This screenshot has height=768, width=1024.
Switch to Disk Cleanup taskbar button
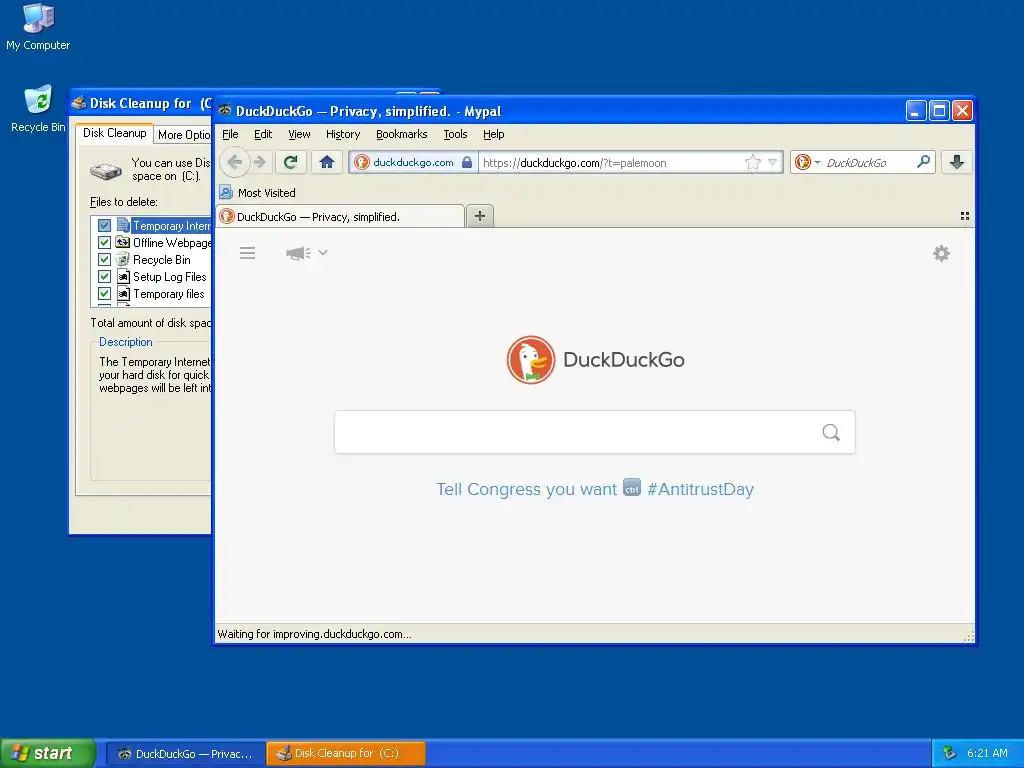(x=346, y=754)
